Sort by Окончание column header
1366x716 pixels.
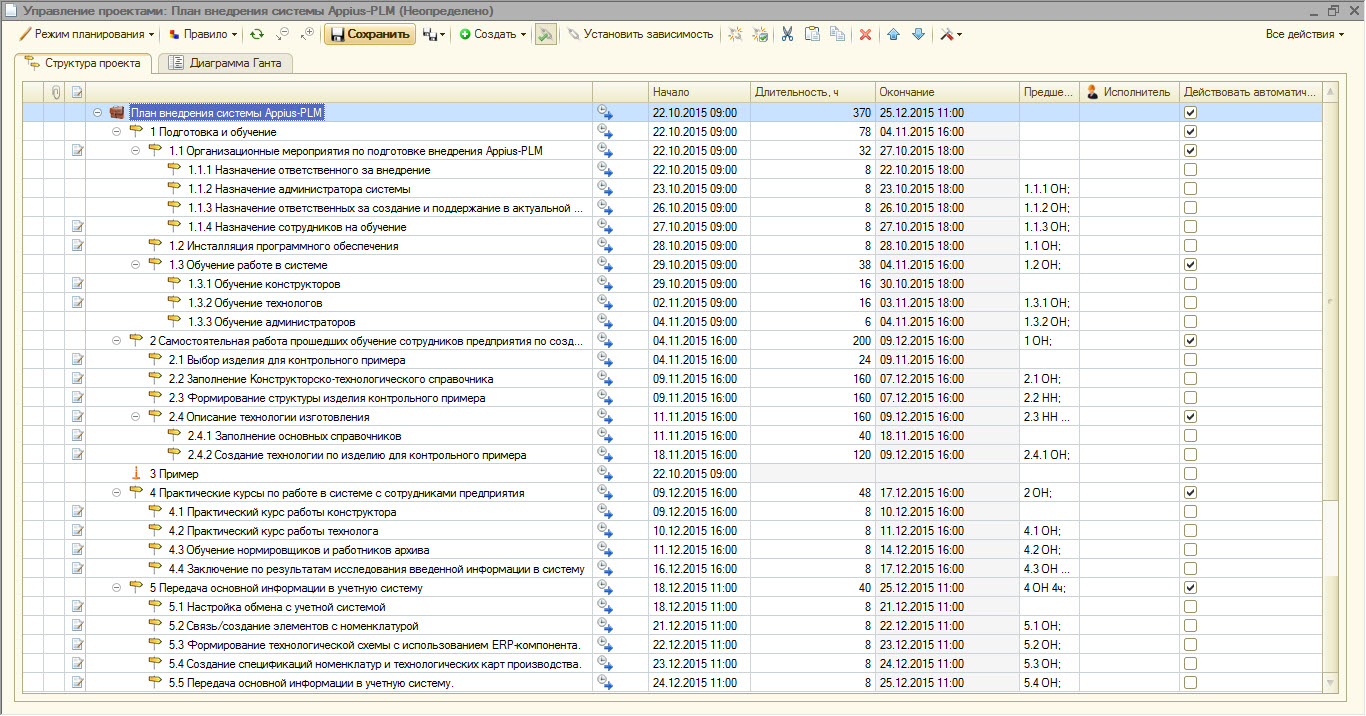(948, 92)
